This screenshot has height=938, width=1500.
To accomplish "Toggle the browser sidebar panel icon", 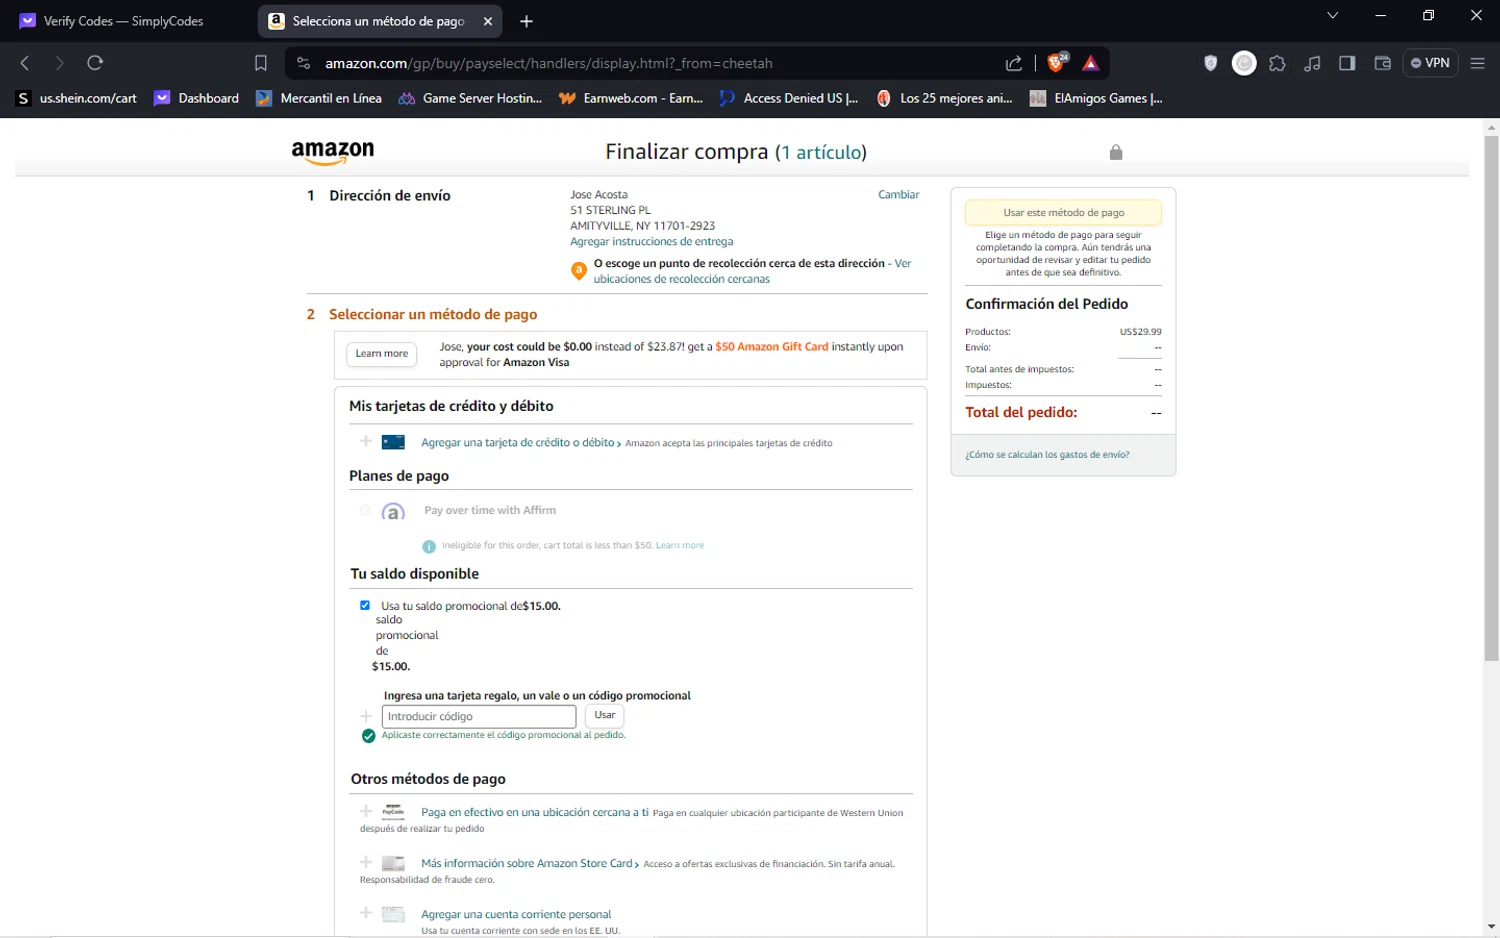I will coord(1347,63).
